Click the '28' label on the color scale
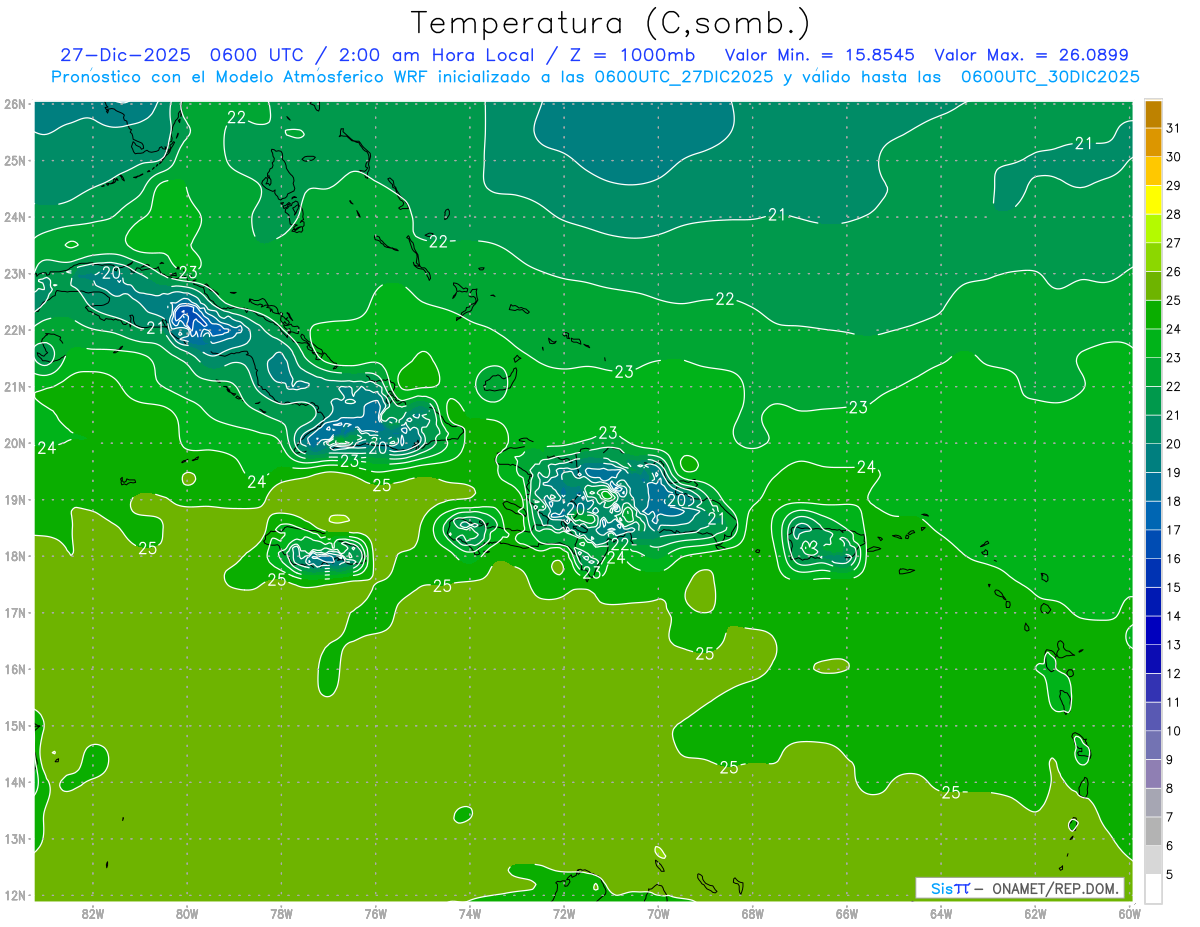 [x=1174, y=215]
